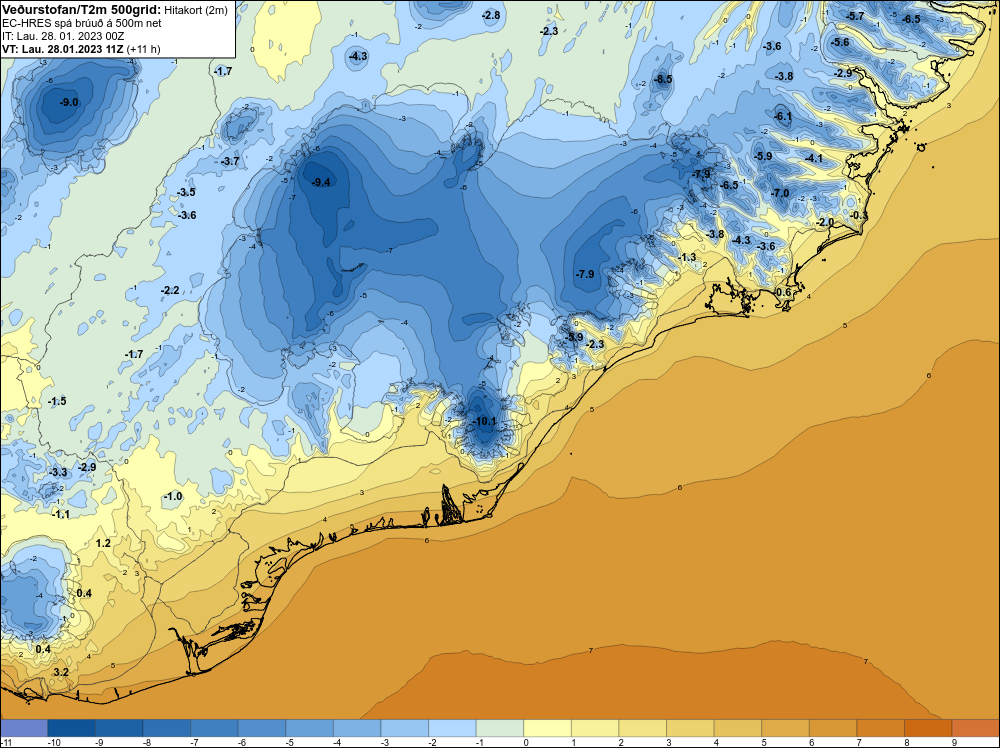The image size is (1000, 748).
Task: Click the -3.5 temperature label
Action: [186, 192]
